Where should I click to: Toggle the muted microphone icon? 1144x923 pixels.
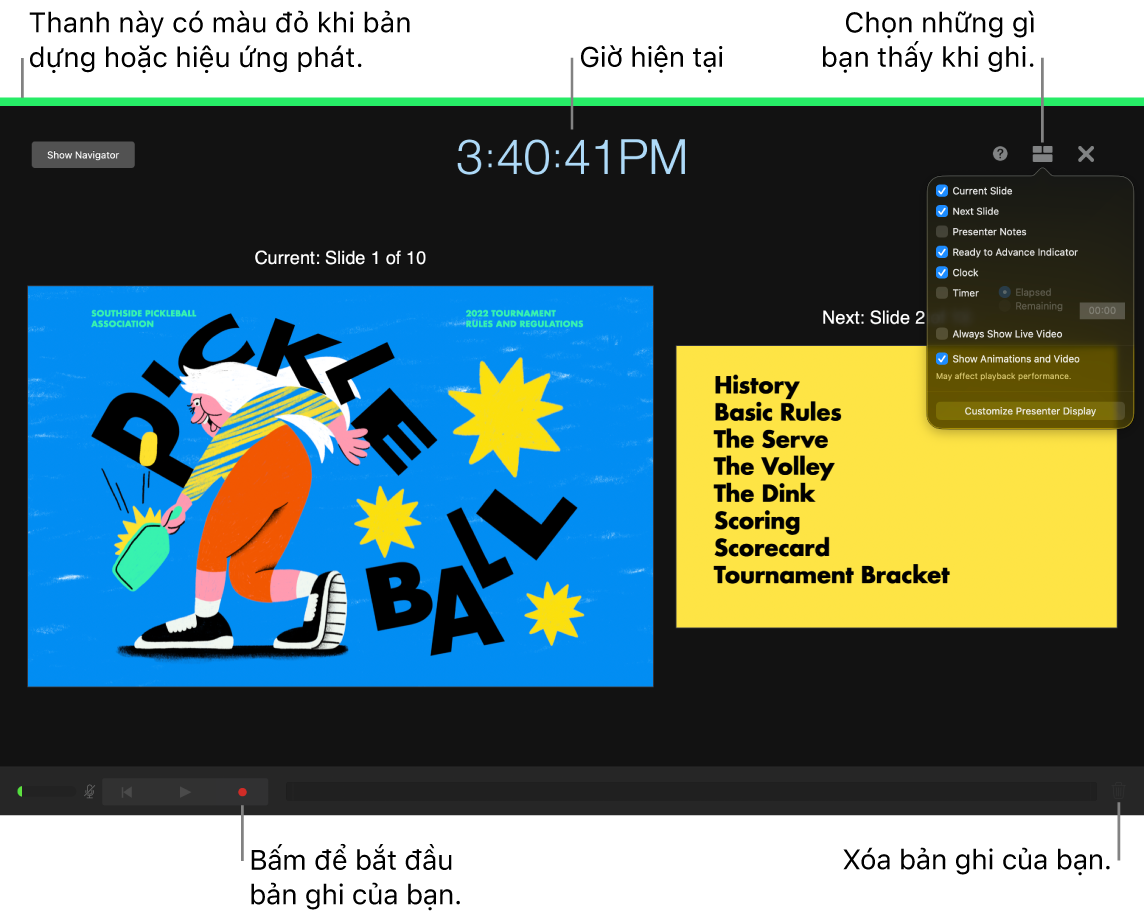[x=89, y=792]
